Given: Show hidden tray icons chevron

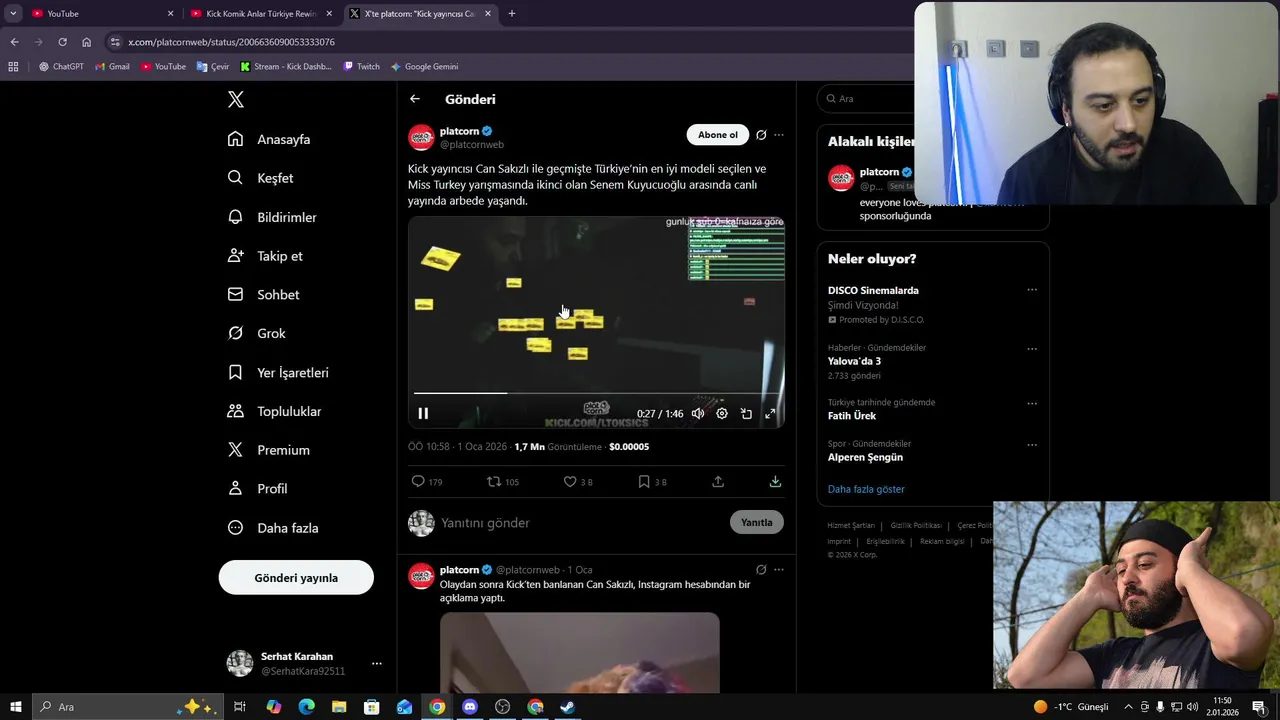Looking at the screenshot, I should (x=1129, y=707).
